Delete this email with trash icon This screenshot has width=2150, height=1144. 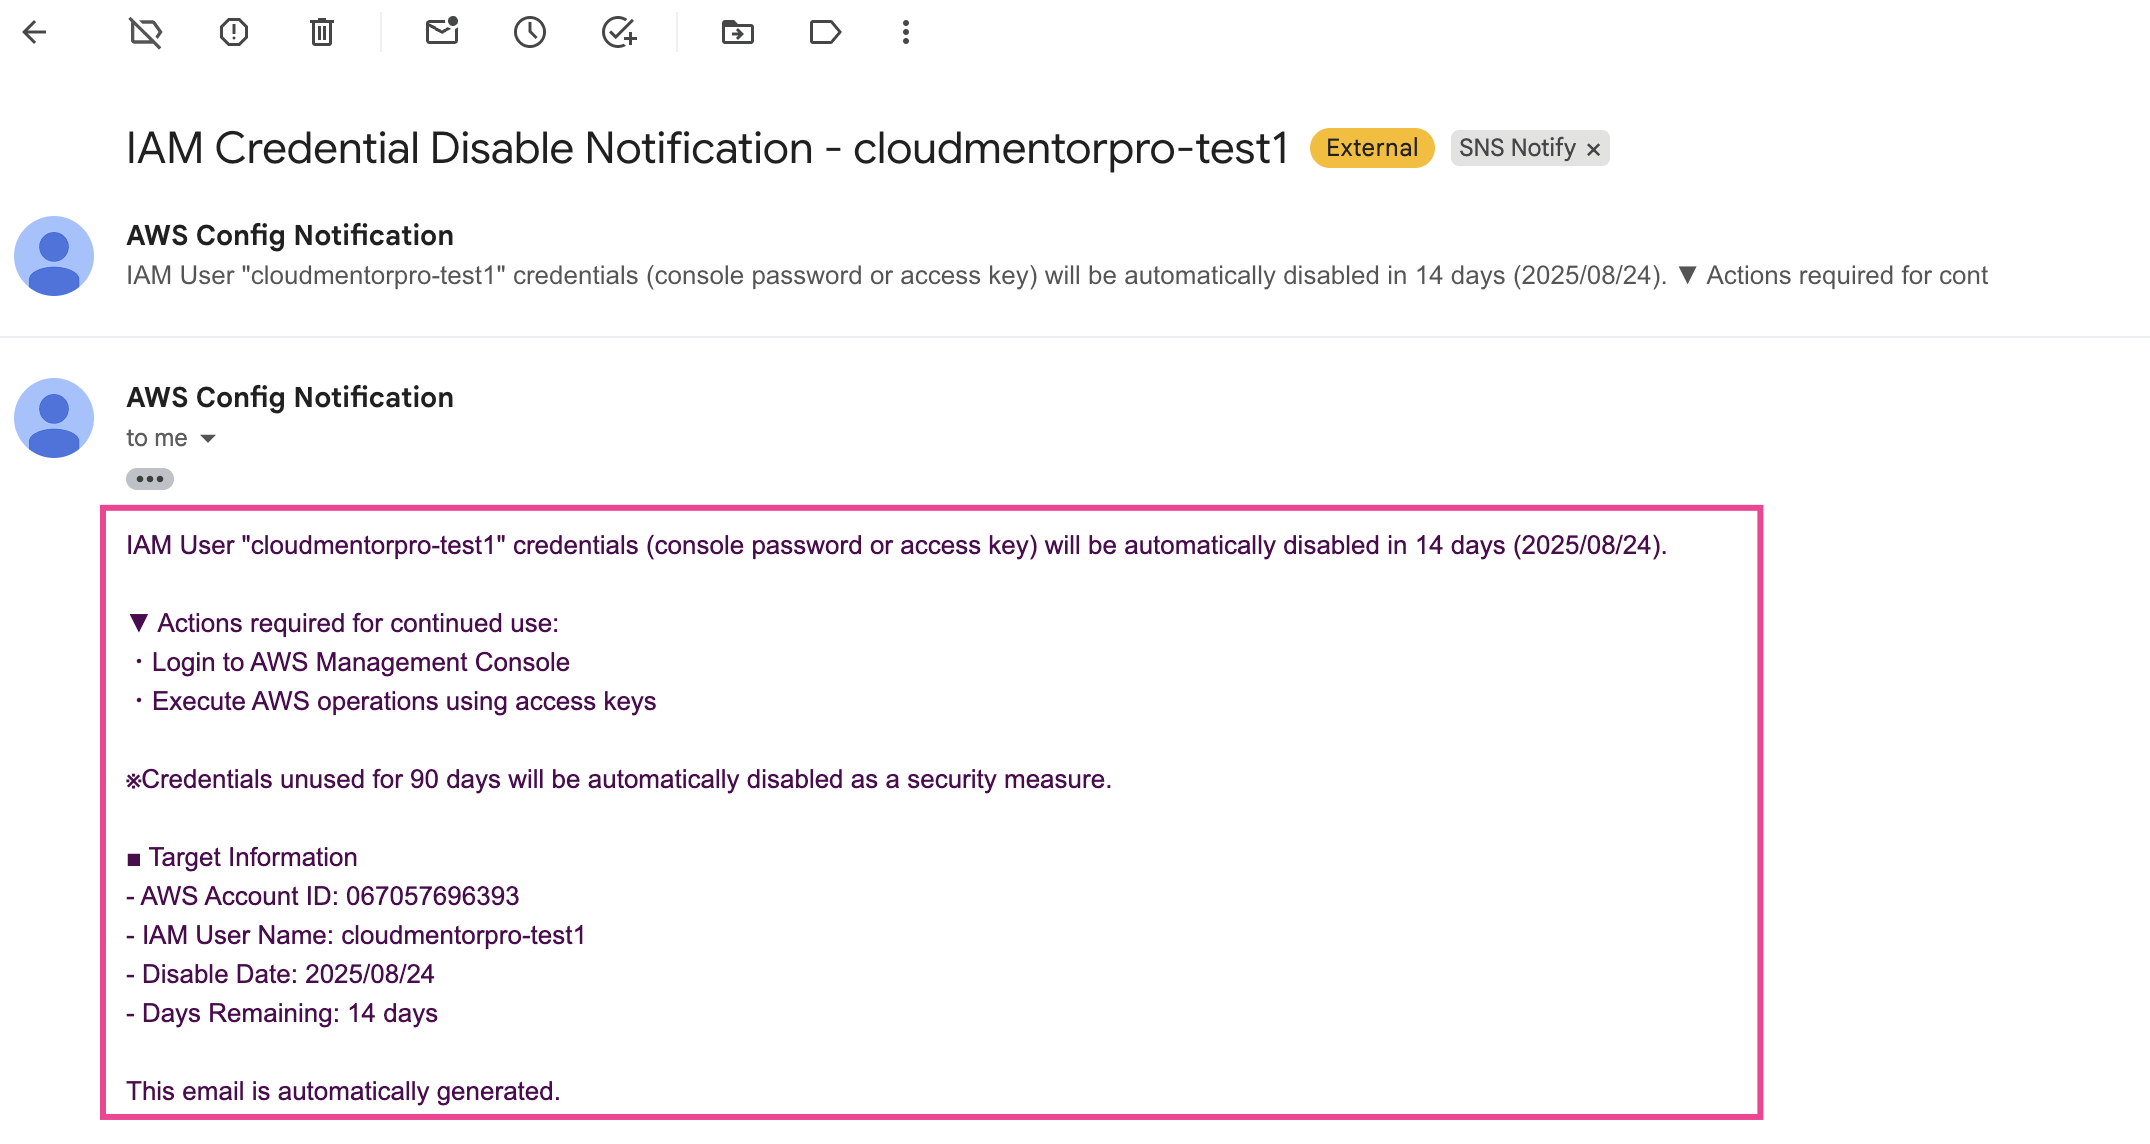pos(321,33)
